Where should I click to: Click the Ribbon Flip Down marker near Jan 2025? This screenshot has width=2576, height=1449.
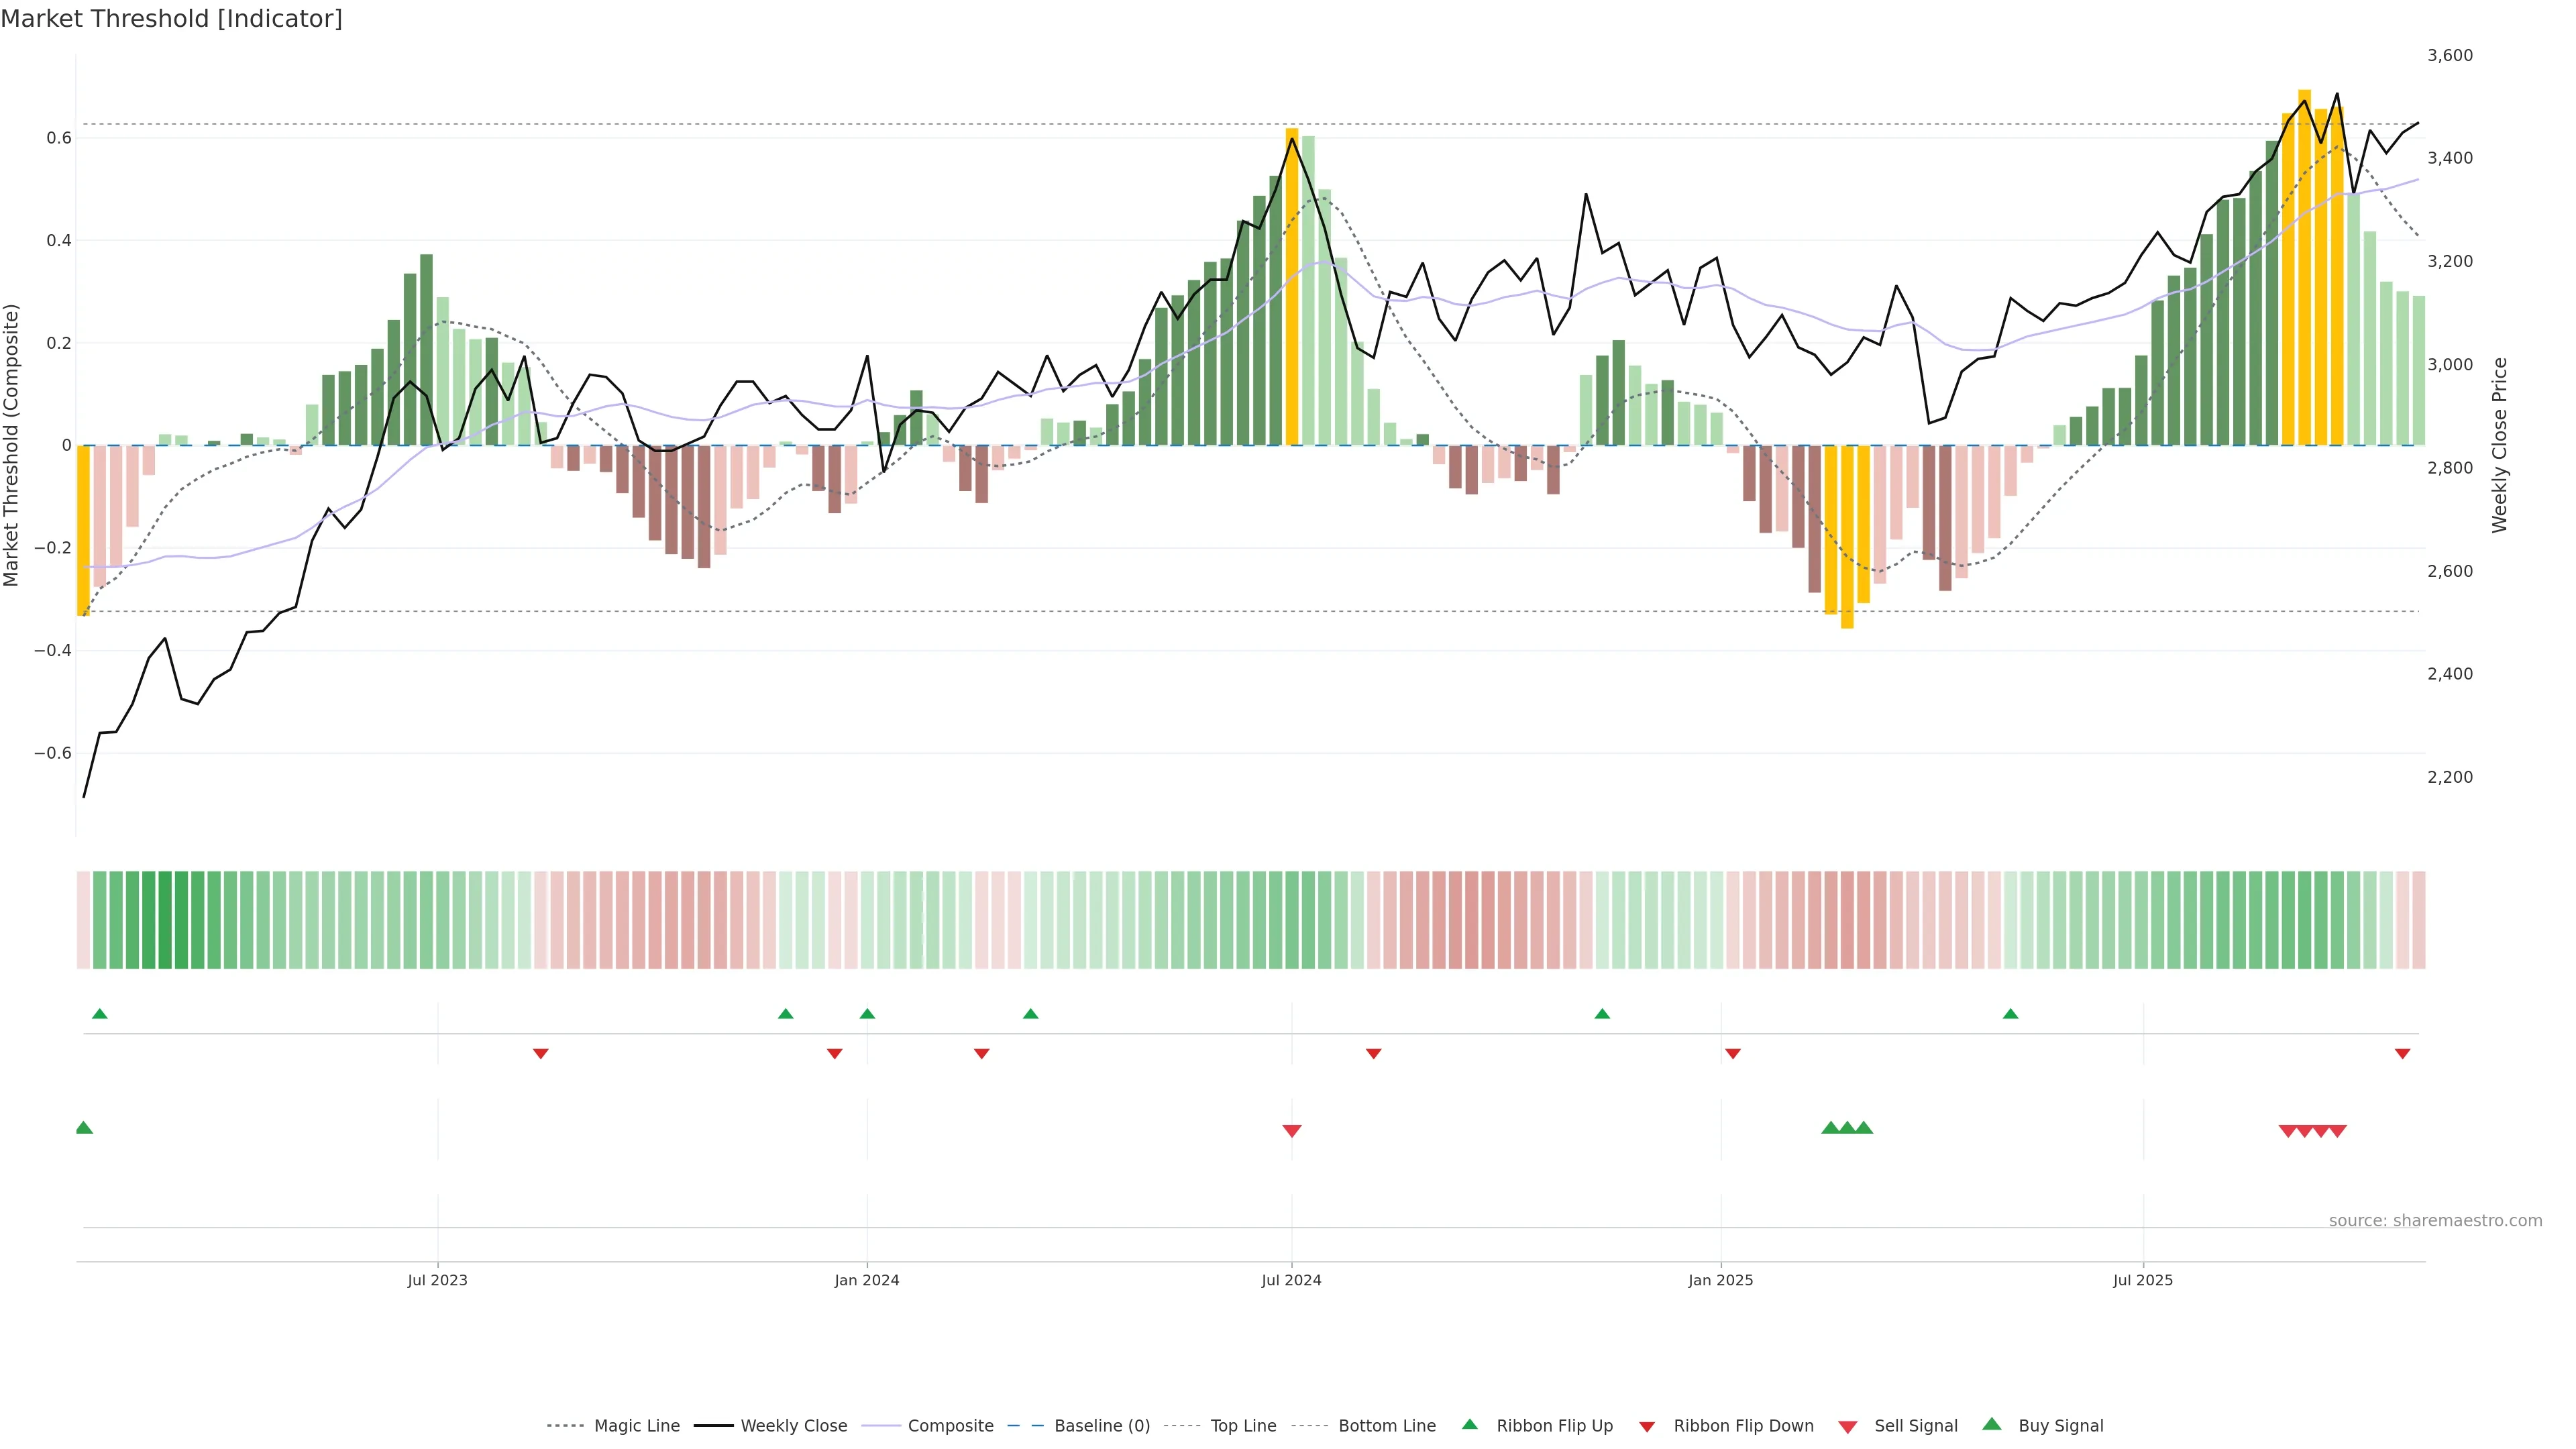point(1733,1054)
